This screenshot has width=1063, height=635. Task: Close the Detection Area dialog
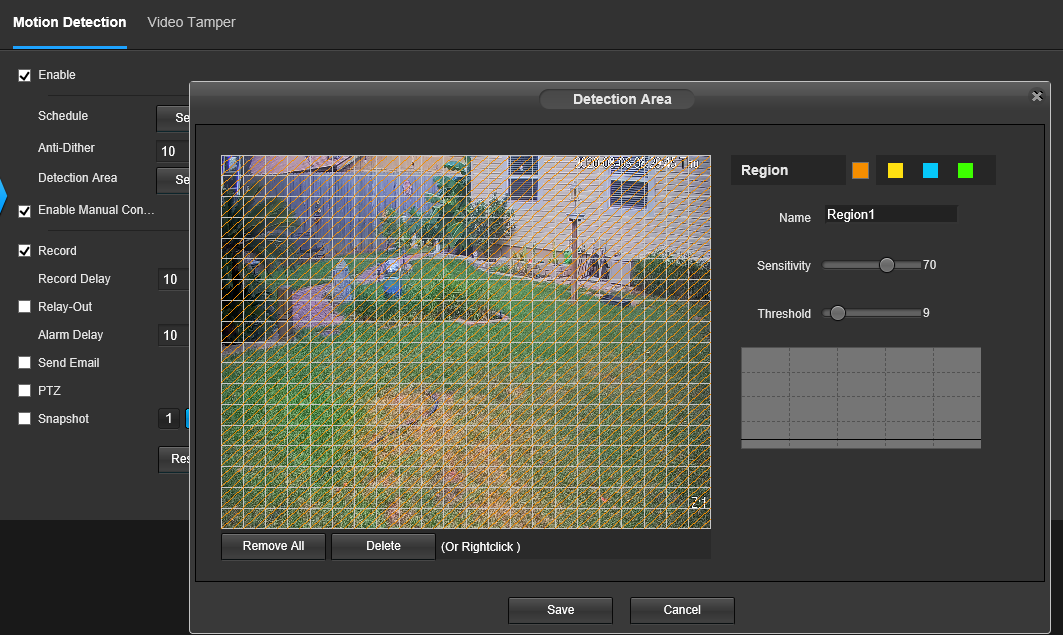(x=1037, y=96)
